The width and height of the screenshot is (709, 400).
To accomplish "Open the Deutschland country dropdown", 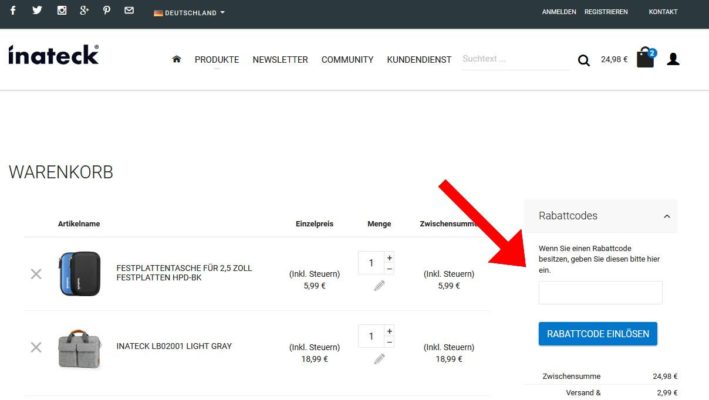I will pyautogui.click(x=189, y=13).
